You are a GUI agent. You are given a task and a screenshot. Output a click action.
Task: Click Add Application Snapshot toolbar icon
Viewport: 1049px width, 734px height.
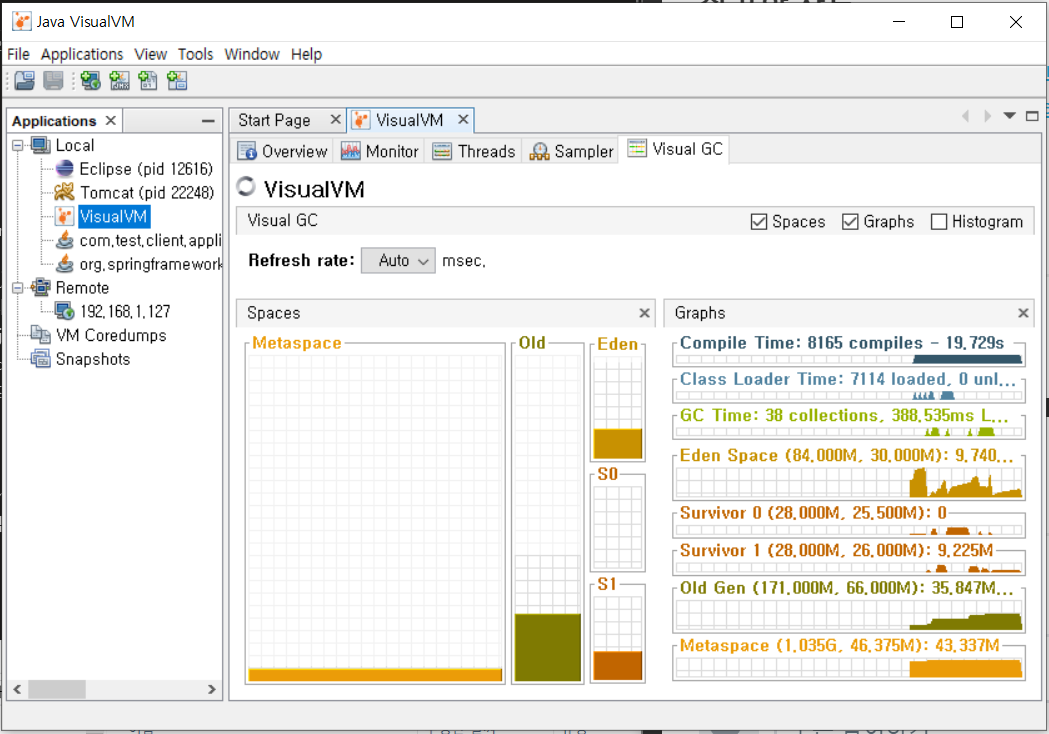pos(177,81)
